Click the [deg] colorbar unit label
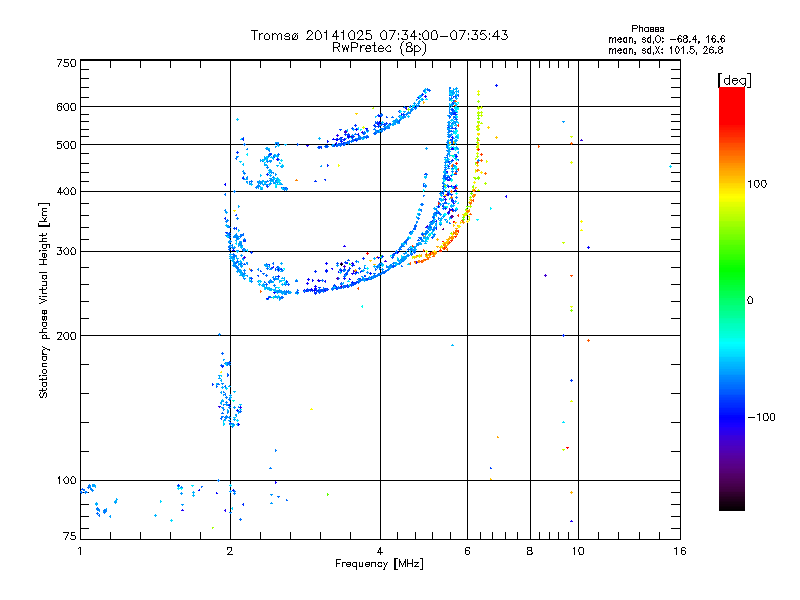 (x=734, y=81)
